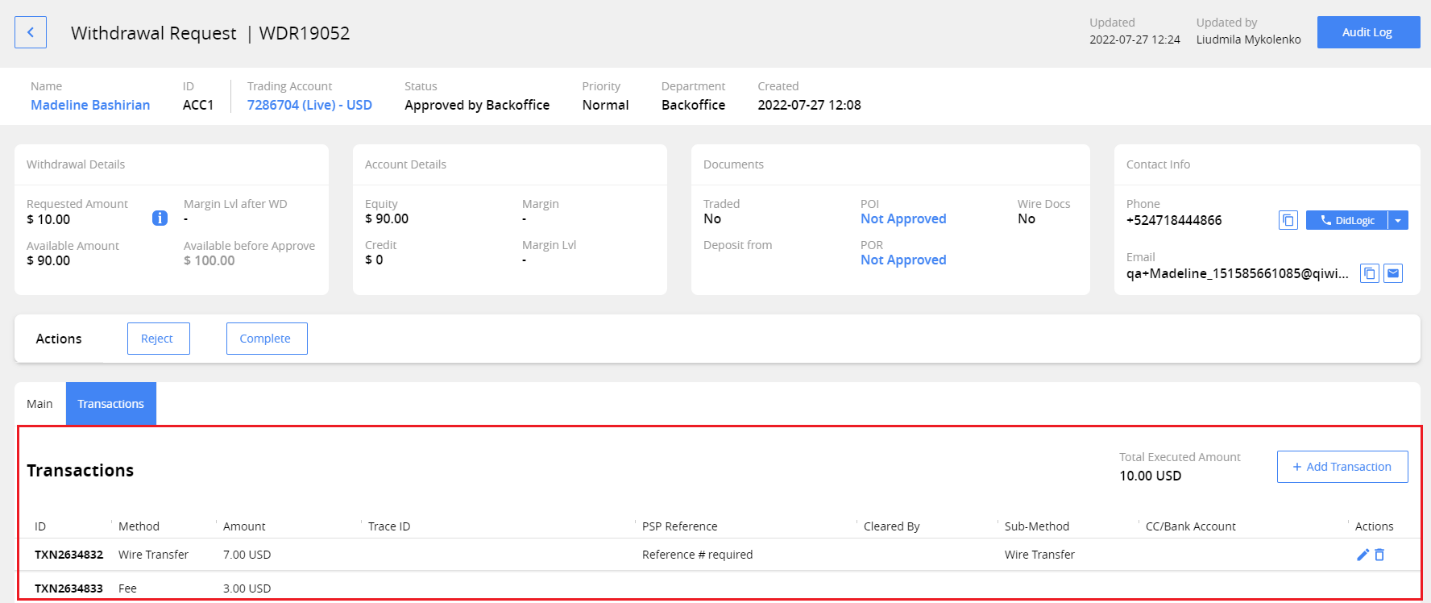Select the Transactions tab
The height and width of the screenshot is (603, 1431).
(x=110, y=403)
